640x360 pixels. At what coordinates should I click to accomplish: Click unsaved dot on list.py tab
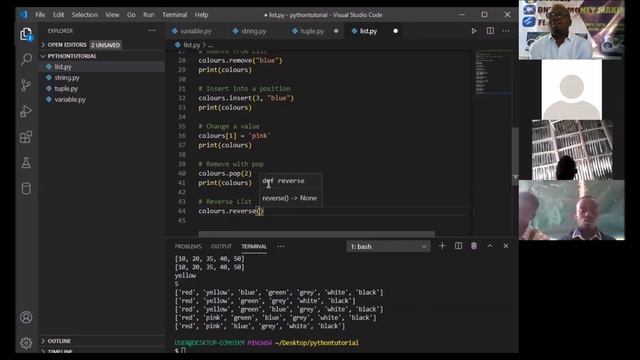[396, 31]
